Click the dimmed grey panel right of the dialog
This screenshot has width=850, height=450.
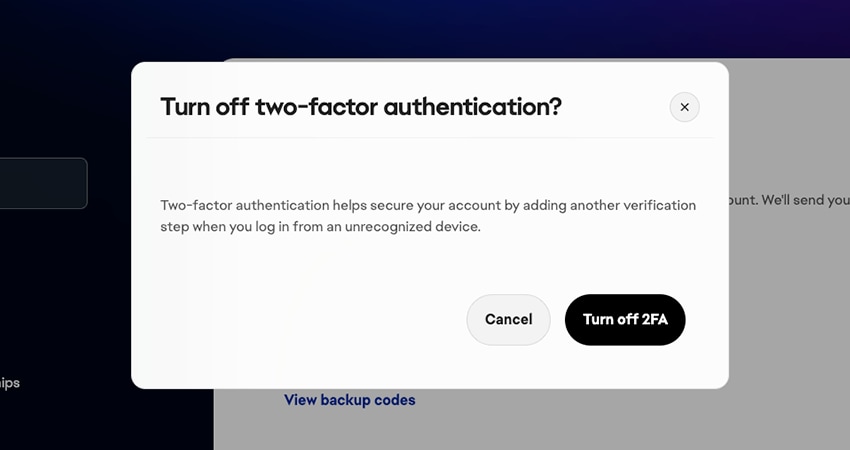point(790,300)
